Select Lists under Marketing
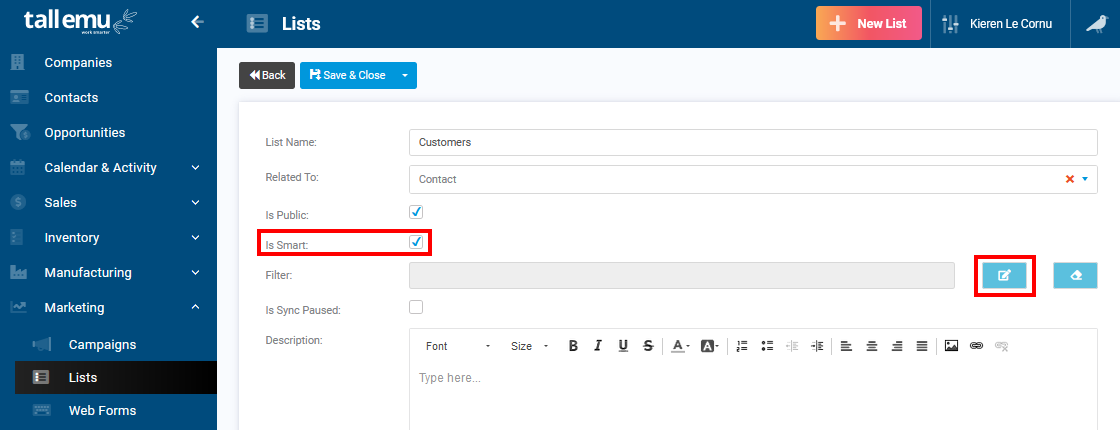This screenshot has height=430, width=1120. pos(116,377)
